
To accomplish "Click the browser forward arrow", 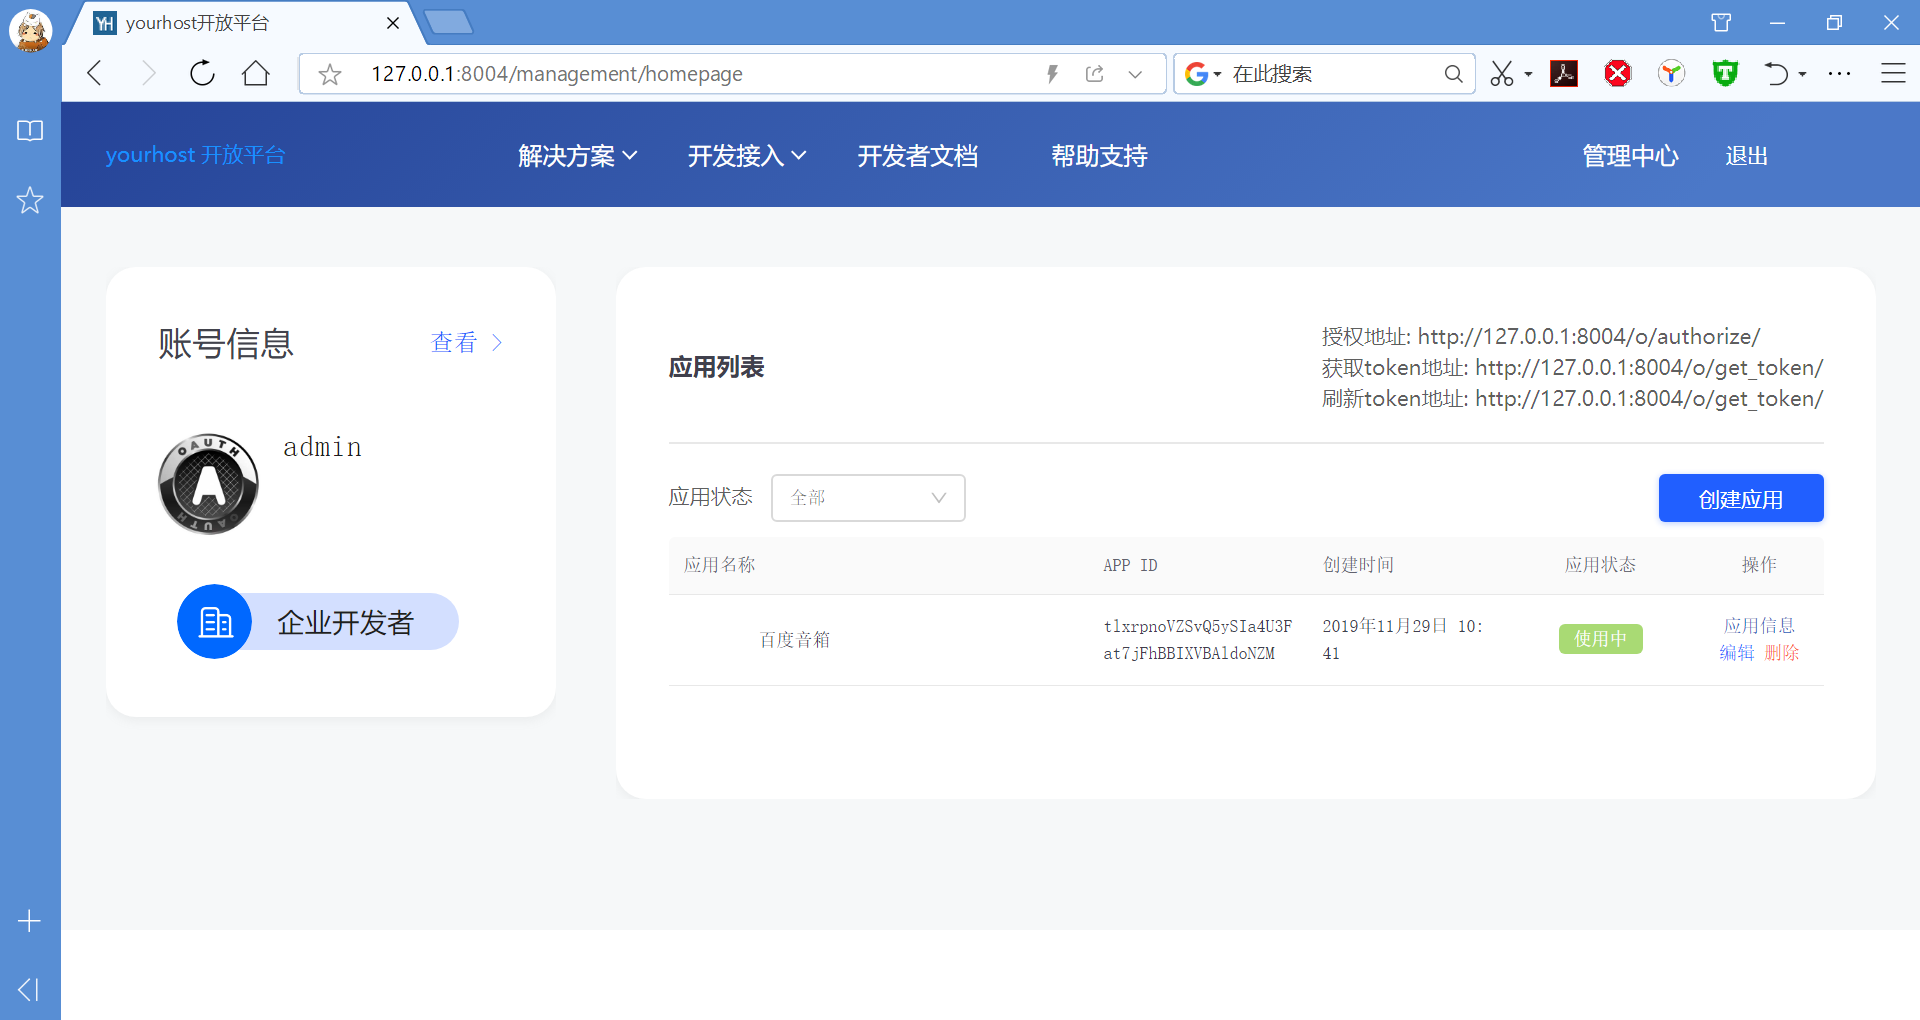I will tap(148, 73).
